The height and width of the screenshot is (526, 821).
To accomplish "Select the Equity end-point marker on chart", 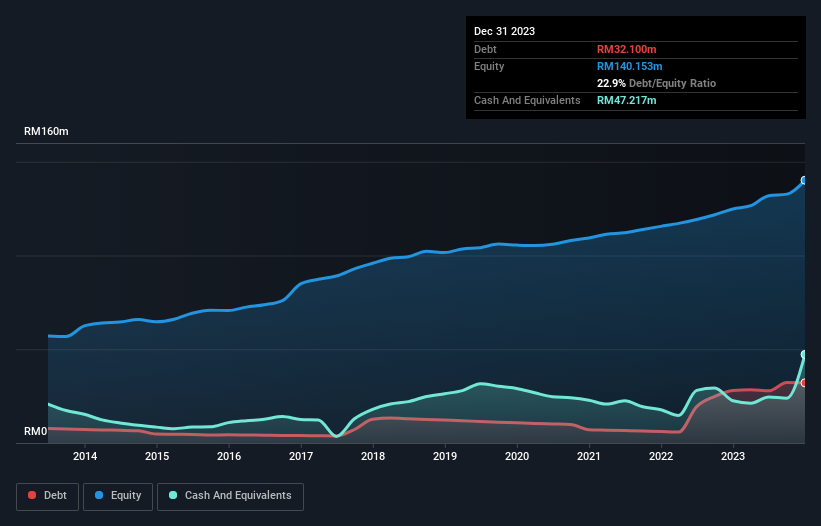I will point(804,181).
